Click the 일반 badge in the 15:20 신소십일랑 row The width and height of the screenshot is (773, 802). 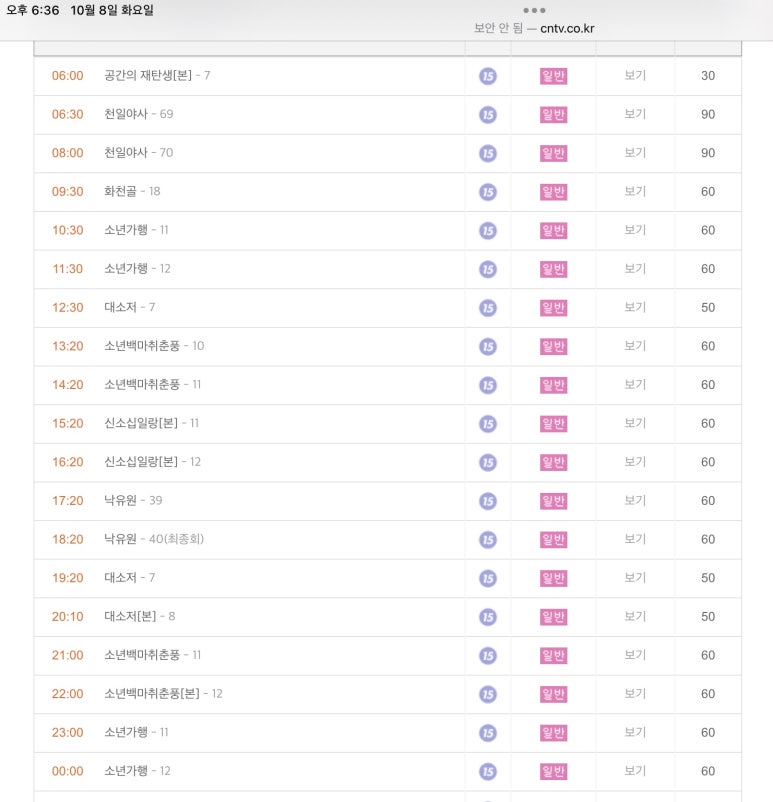(553, 424)
